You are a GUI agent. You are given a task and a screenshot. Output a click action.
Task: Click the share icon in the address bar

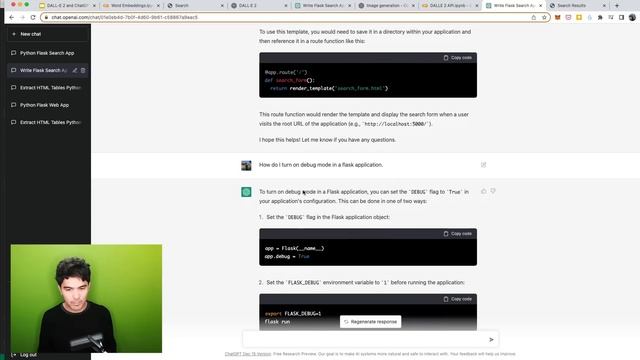click(x=533, y=18)
